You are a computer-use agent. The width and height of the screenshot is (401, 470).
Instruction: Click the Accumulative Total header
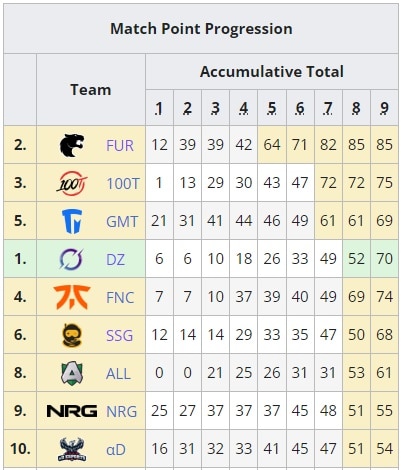pos(272,72)
